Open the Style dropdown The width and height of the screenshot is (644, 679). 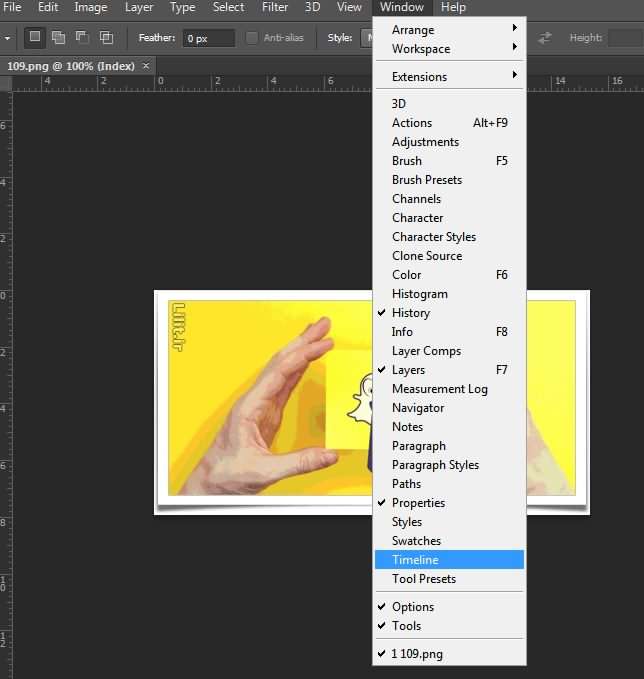click(367, 38)
